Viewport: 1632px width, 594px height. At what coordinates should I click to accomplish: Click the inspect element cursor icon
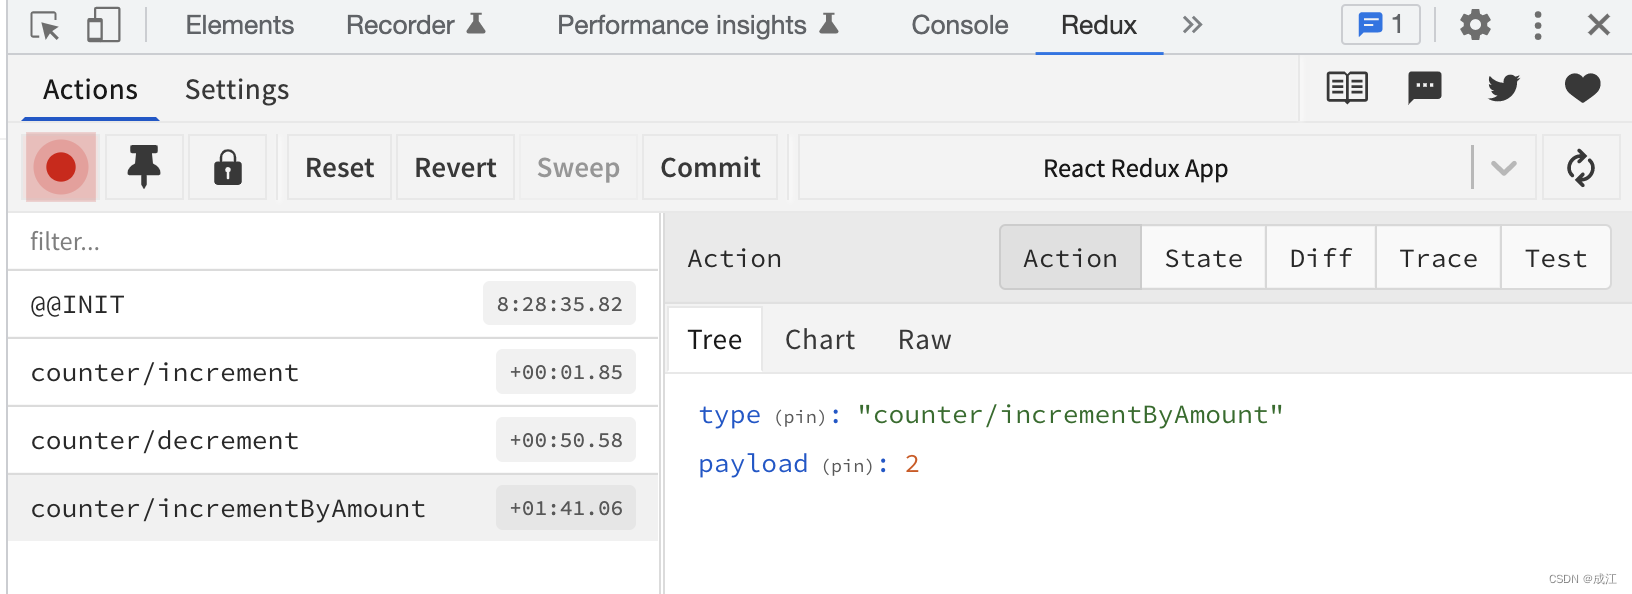coord(45,25)
